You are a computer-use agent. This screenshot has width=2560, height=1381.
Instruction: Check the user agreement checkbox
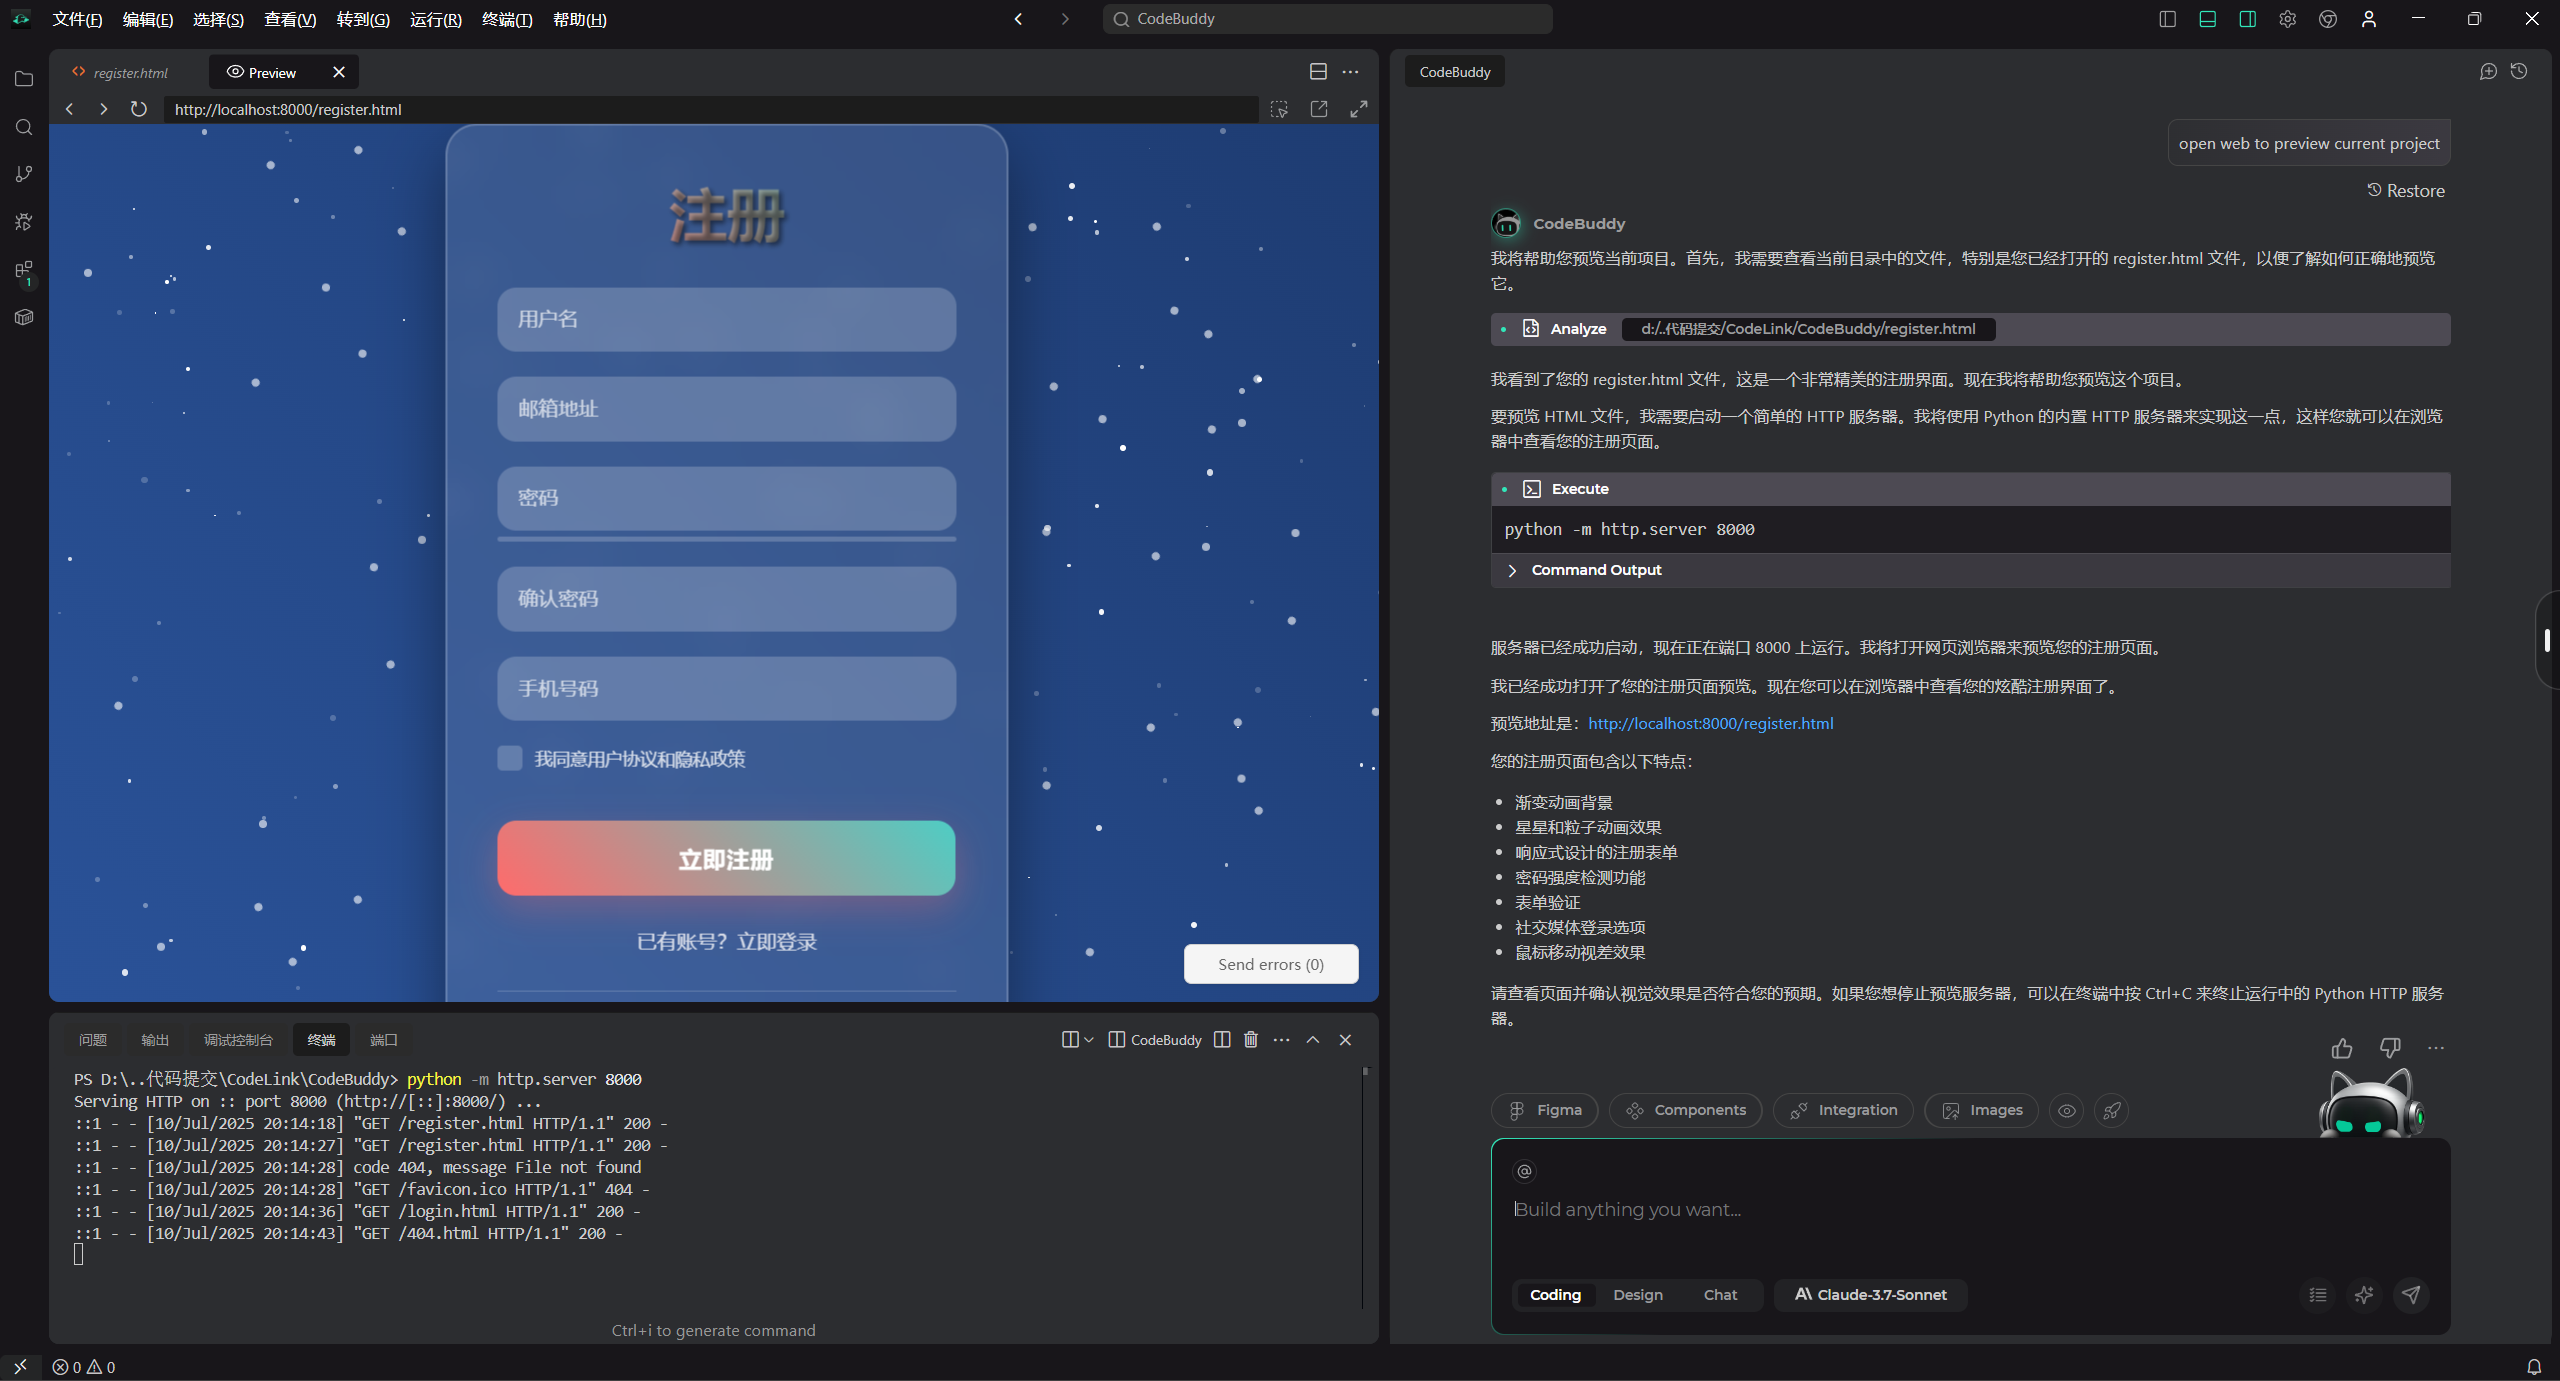tap(510, 759)
